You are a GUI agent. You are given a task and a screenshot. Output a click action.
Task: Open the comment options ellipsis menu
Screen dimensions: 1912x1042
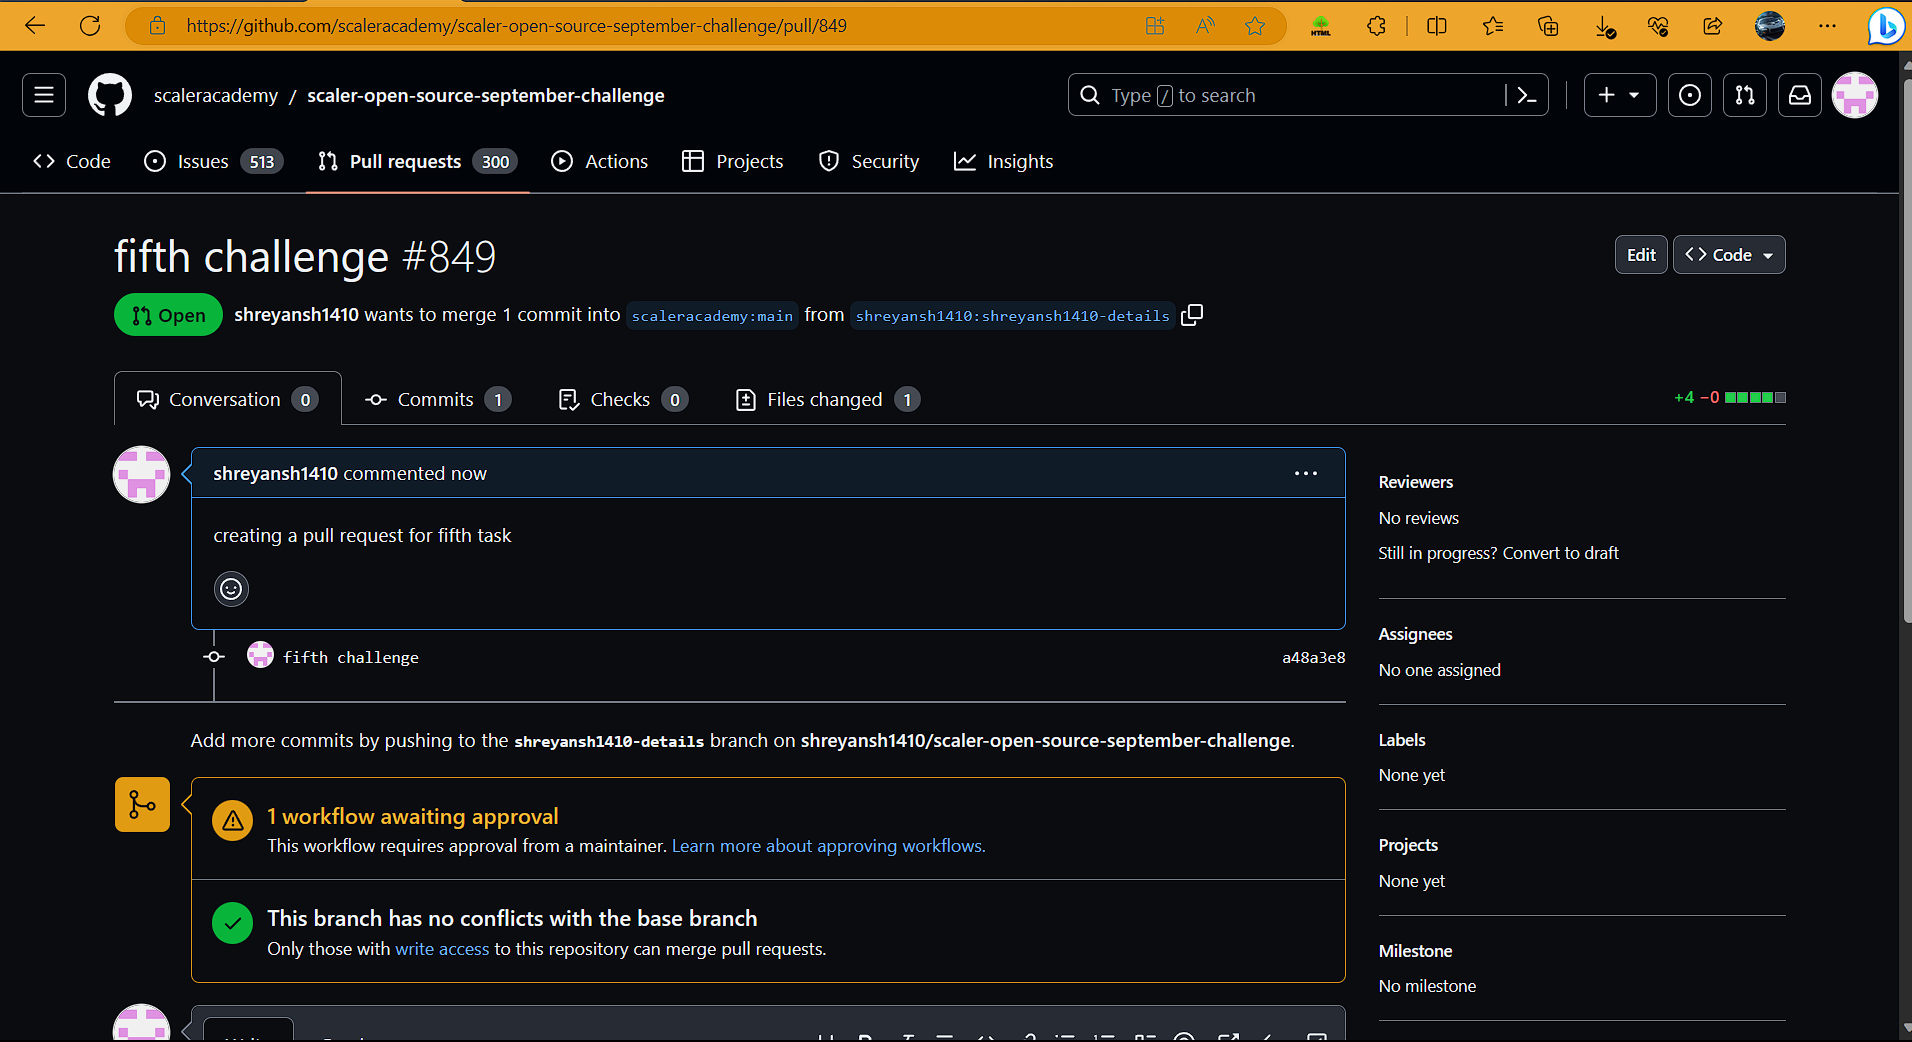pos(1305,473)
